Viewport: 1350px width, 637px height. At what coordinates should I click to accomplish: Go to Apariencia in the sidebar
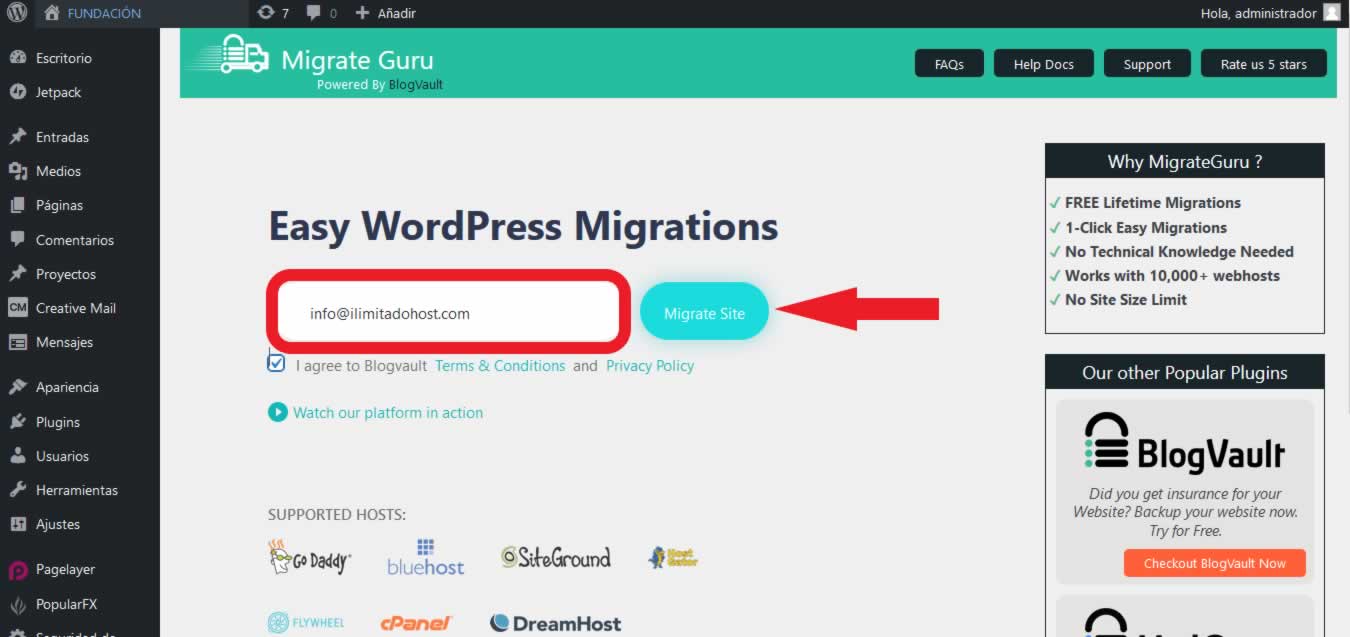pos(67,387)
